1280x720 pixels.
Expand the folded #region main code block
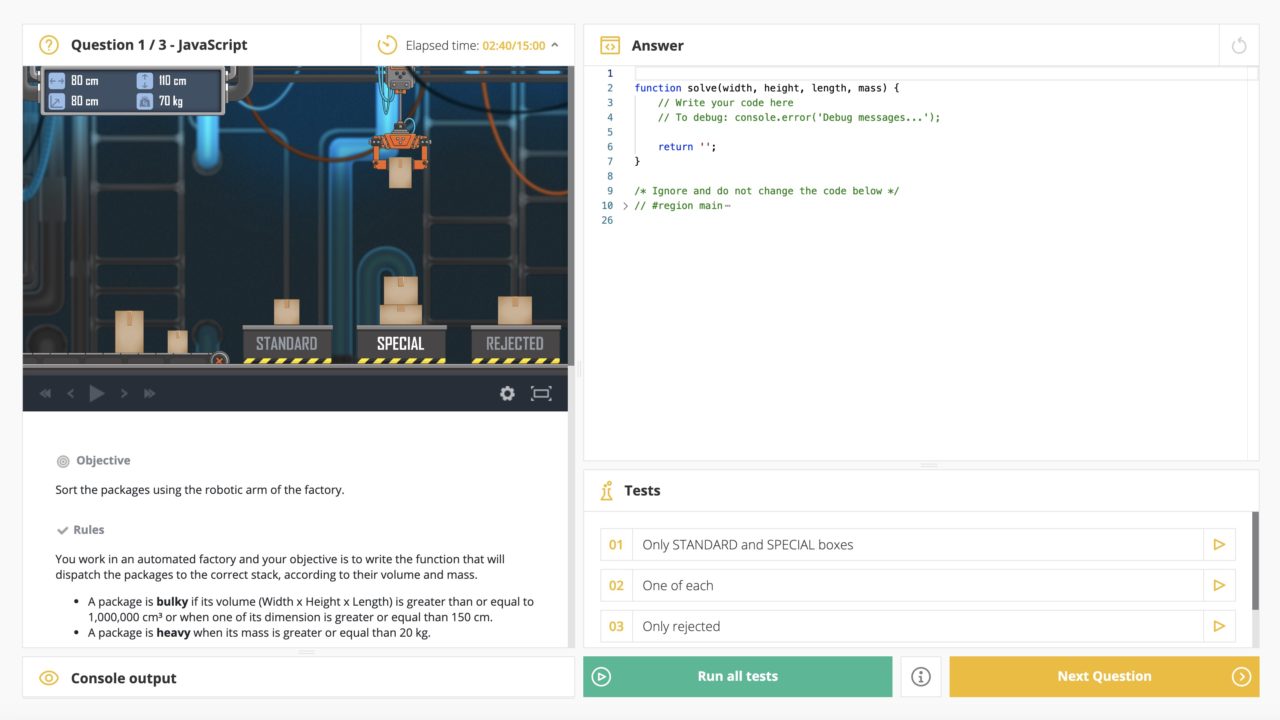click(x=625, y=205)
